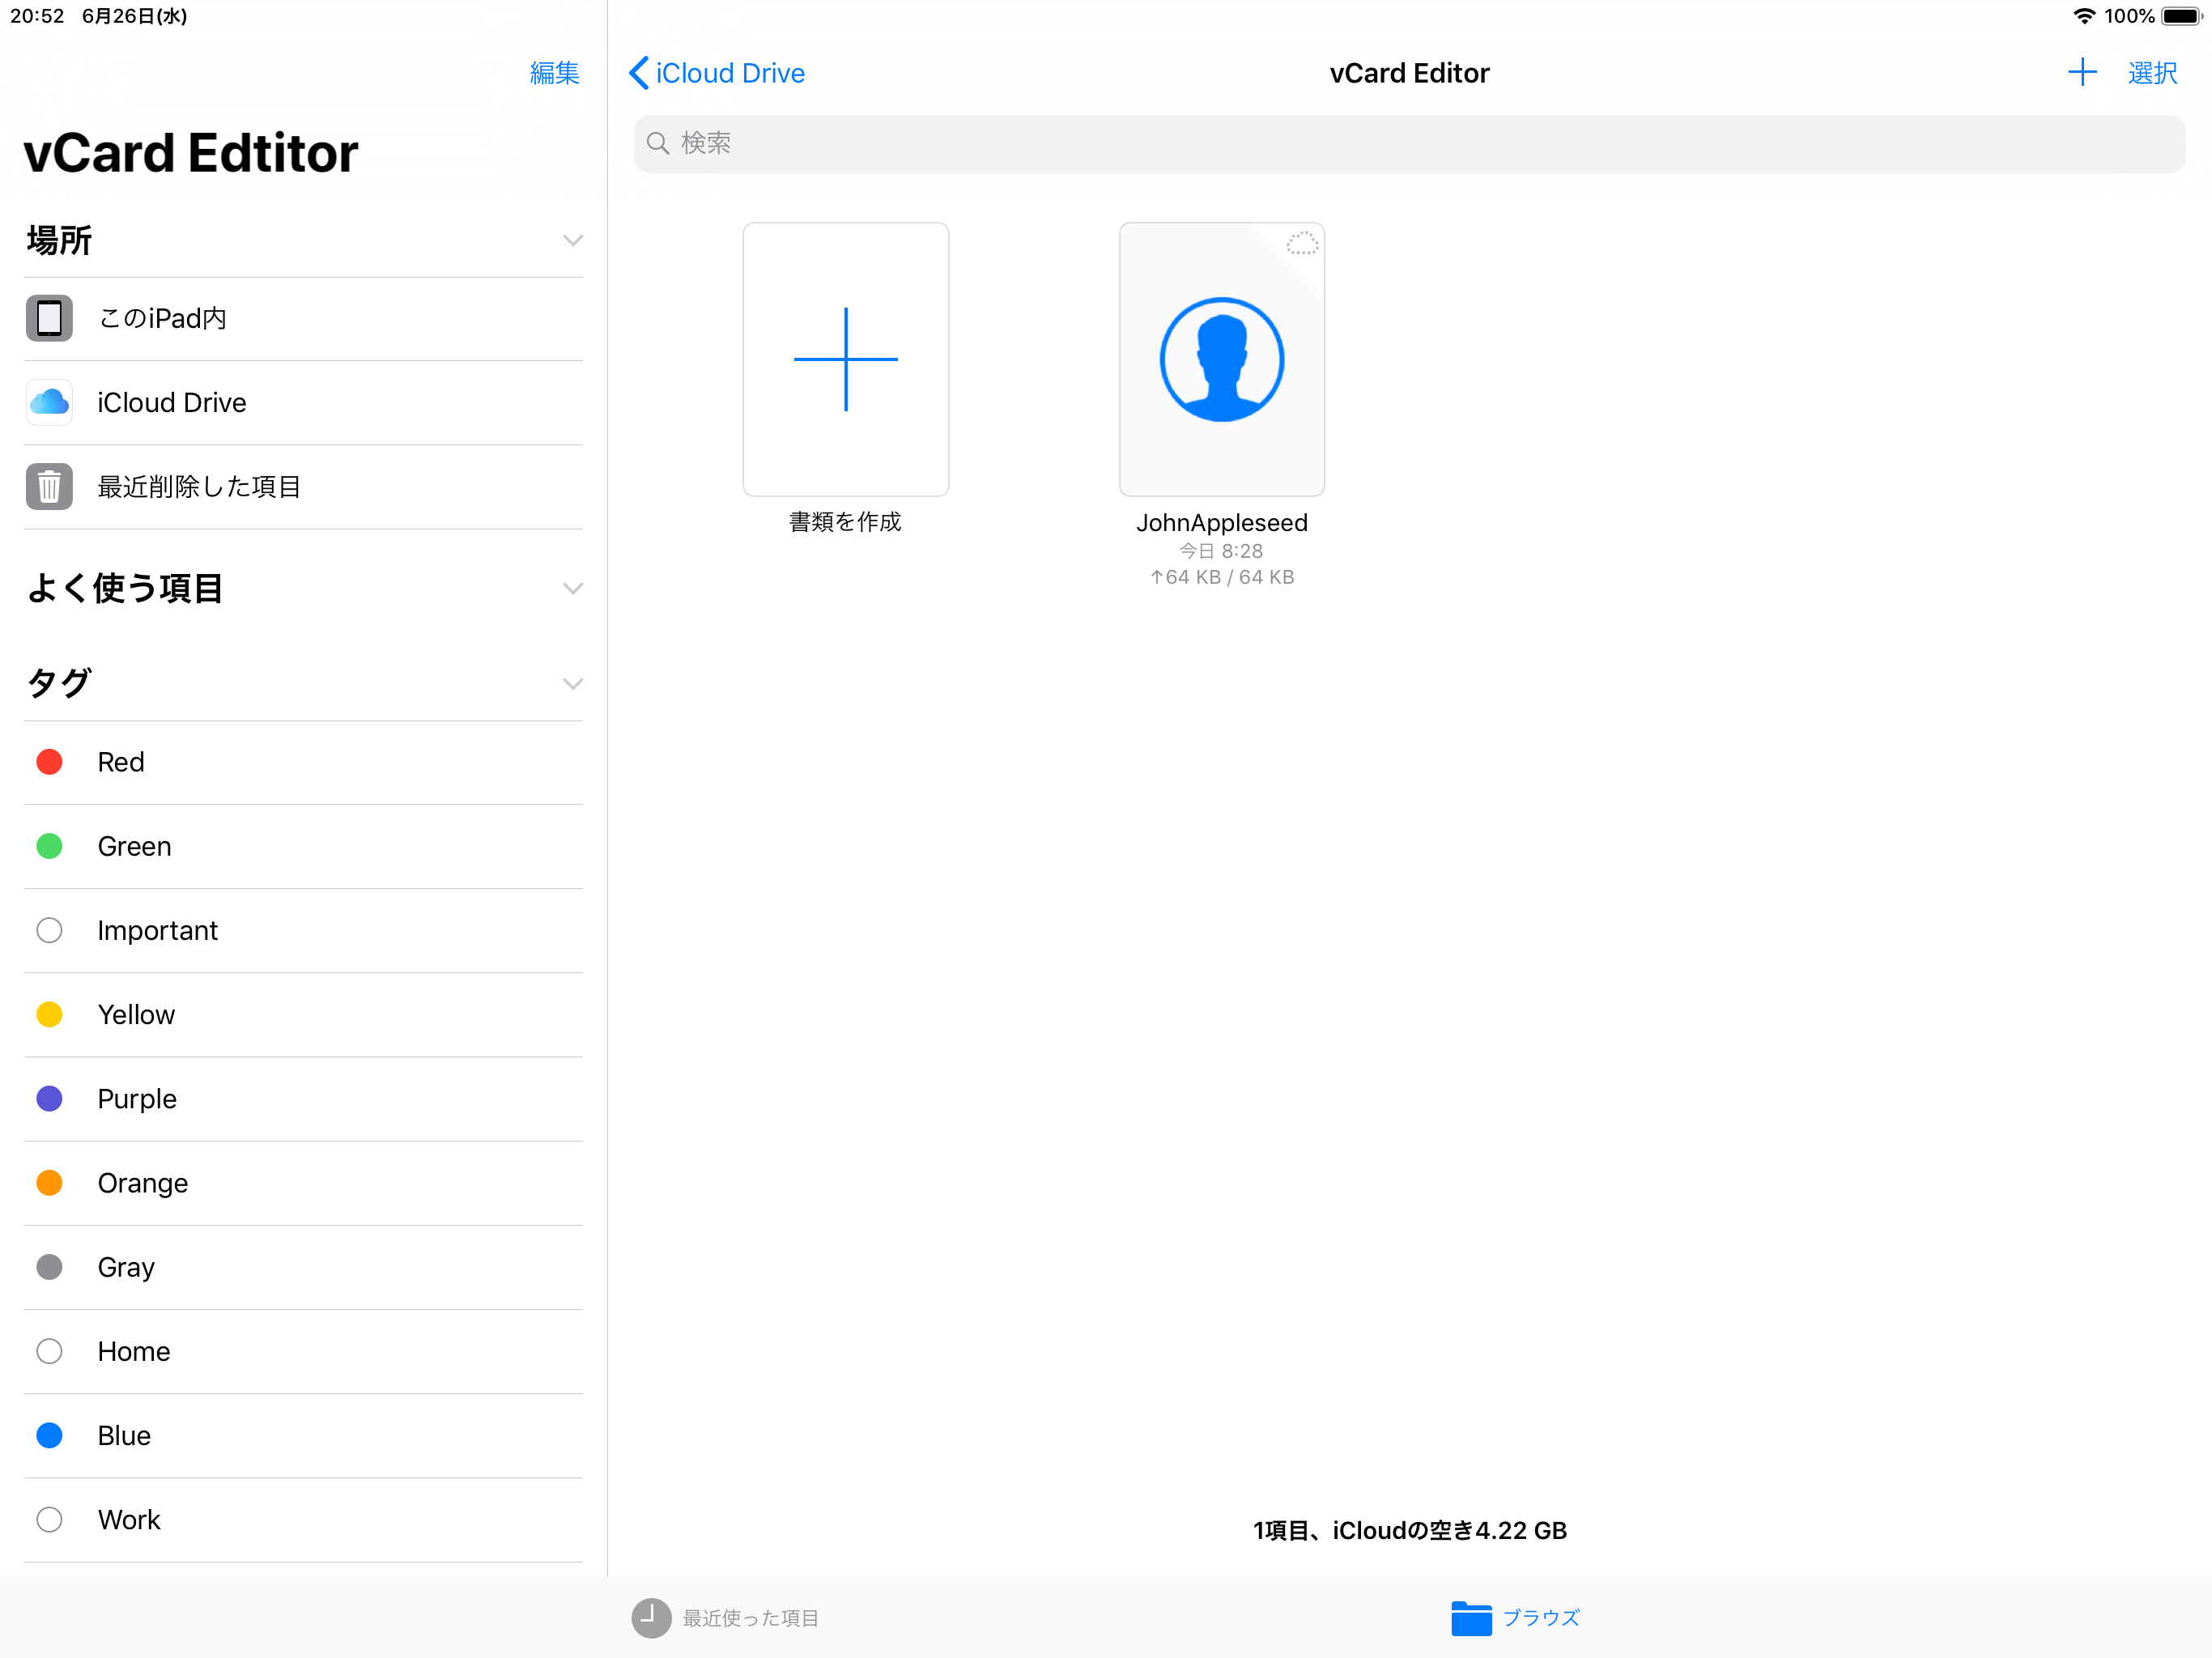Click the JohnAppleseed file name

(1221, 522)
